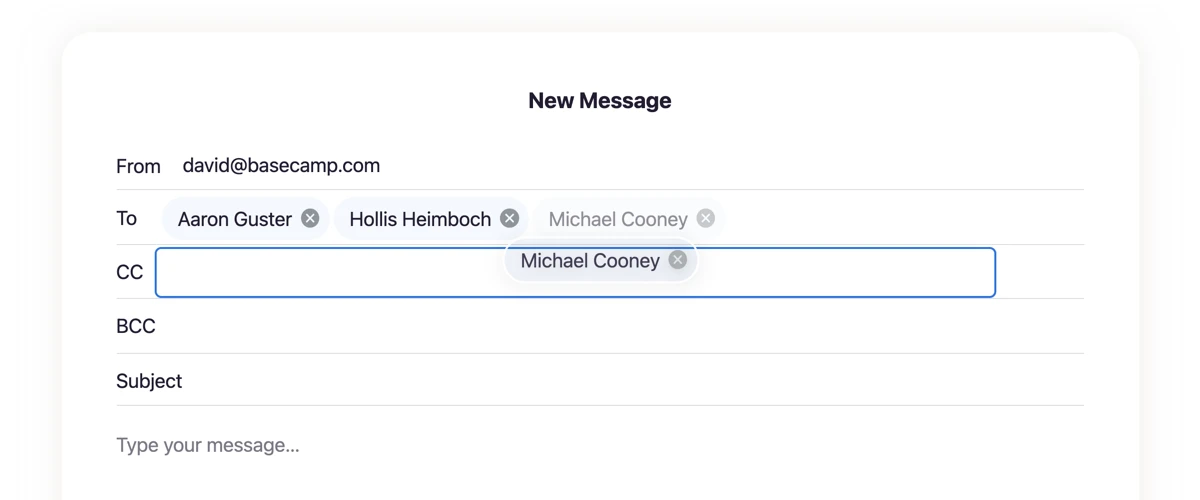
Task: Remove Aaron Guster from recipients
Action: pos(310,218)
